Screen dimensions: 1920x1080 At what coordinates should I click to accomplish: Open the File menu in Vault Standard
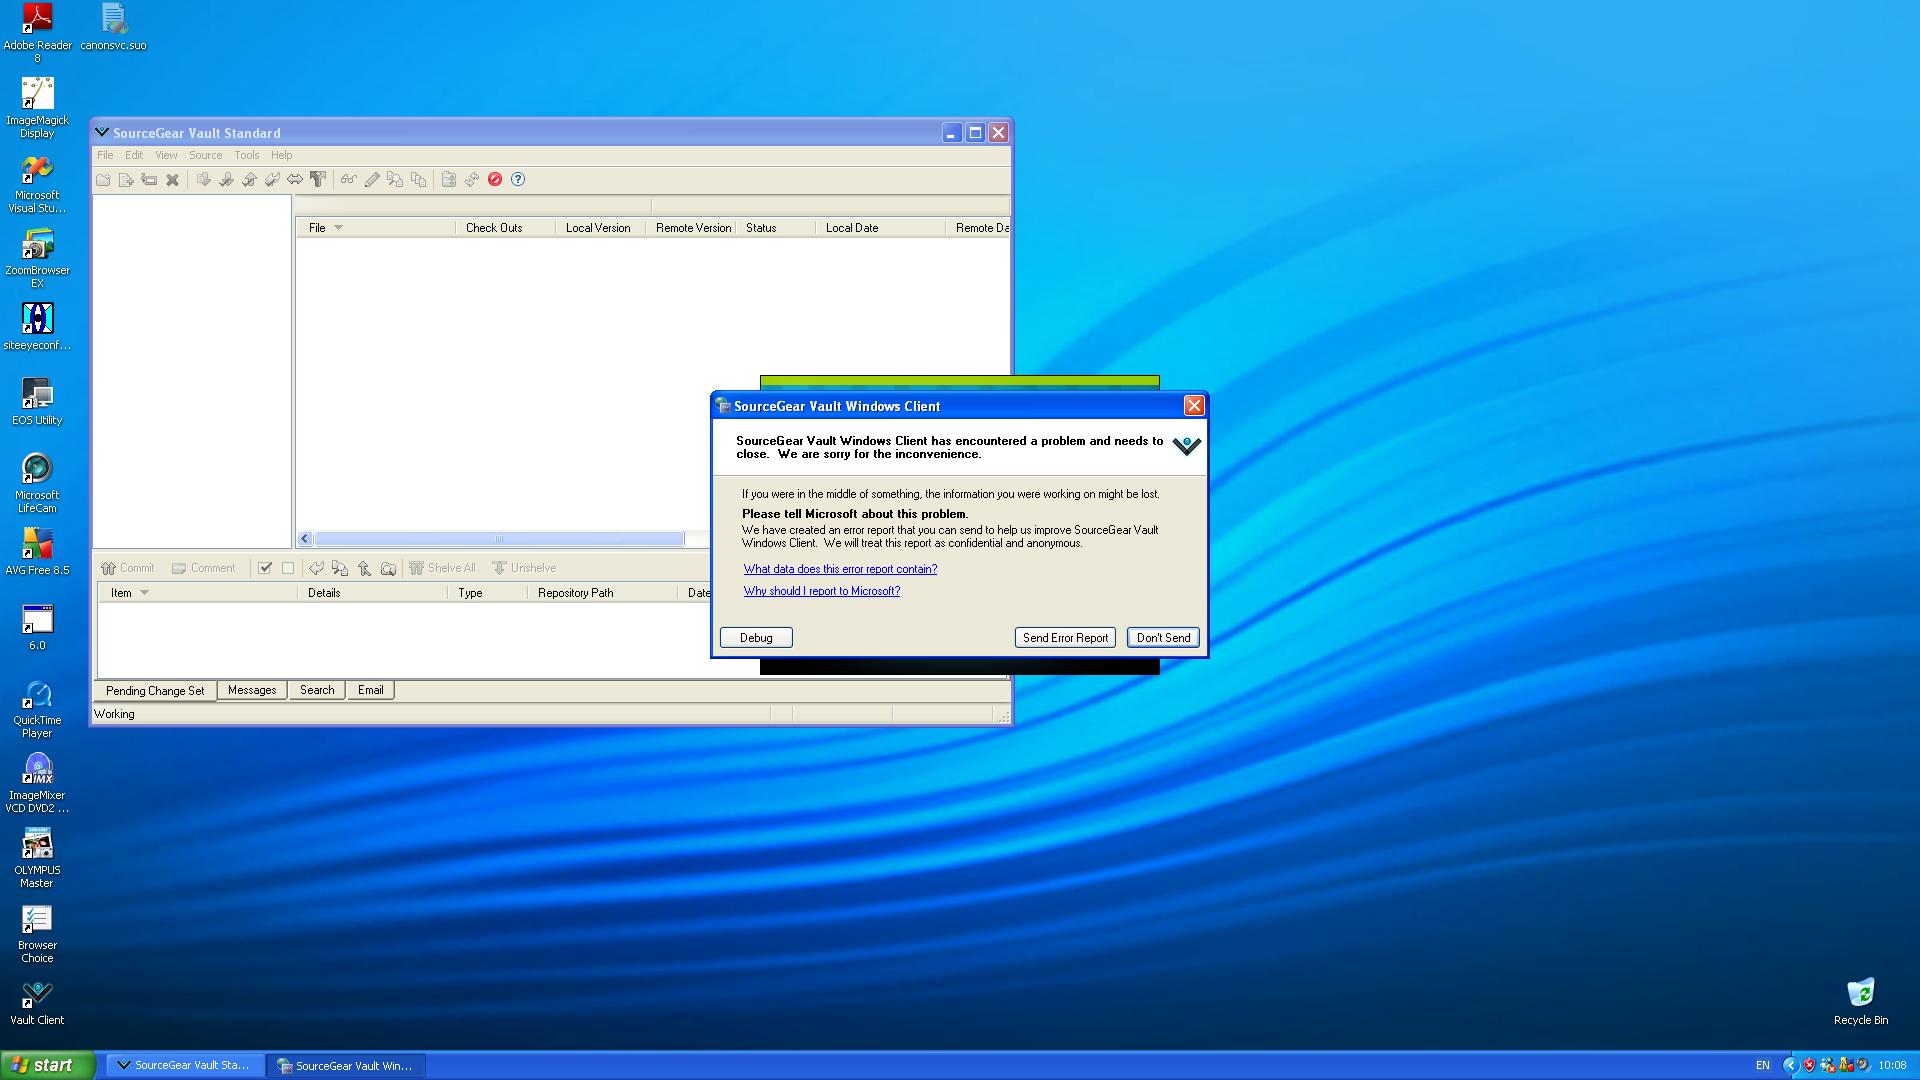[105, 155]
